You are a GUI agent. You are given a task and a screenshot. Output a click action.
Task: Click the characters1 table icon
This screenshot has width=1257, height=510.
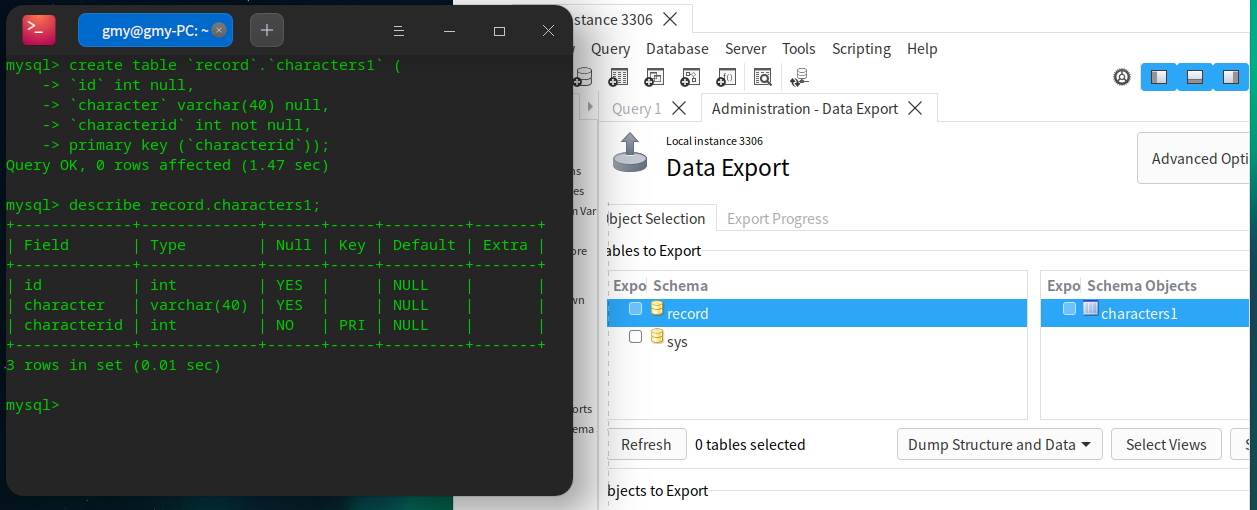1091,309
